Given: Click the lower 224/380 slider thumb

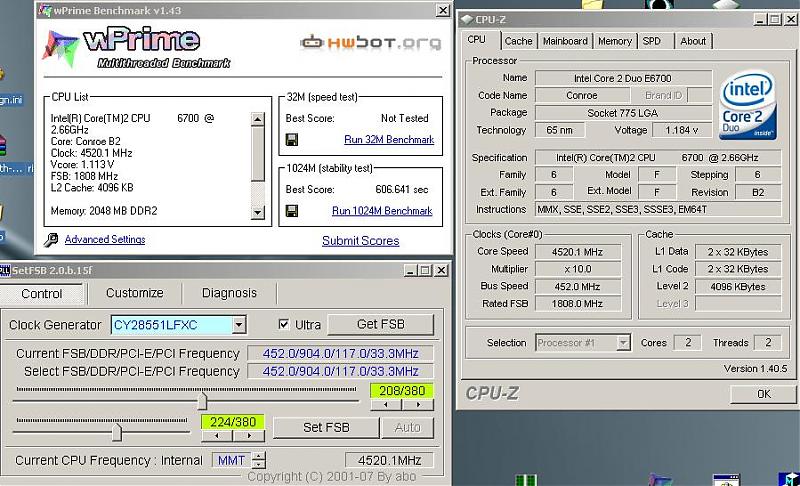Looking at the screenshot, I should pos(117,432).
